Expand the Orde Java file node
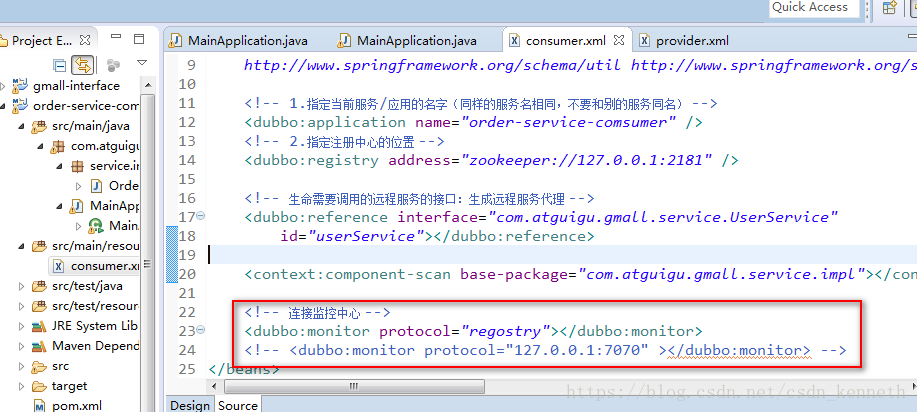This screenshot has width=917, height=412. [x=80, y=186]
